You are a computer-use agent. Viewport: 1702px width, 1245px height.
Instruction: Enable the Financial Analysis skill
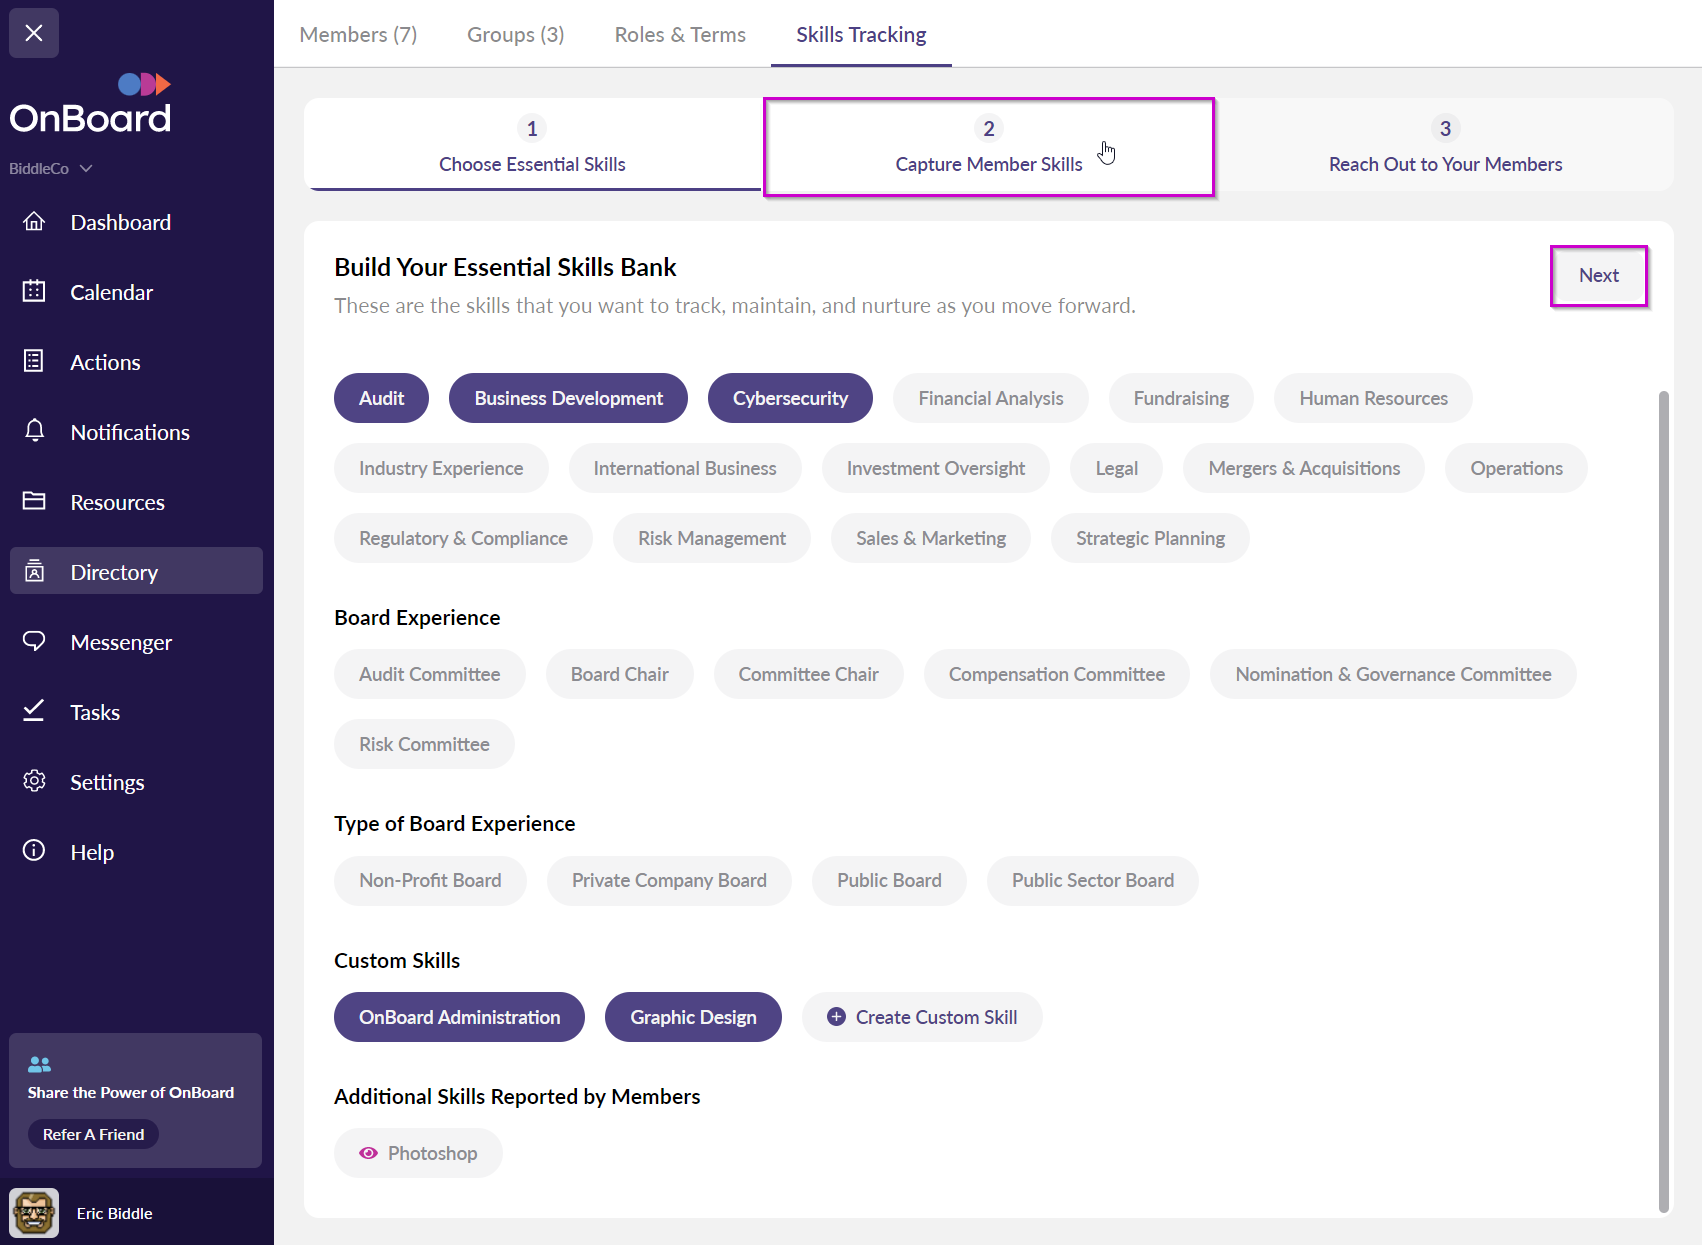[x=990, y=398]
